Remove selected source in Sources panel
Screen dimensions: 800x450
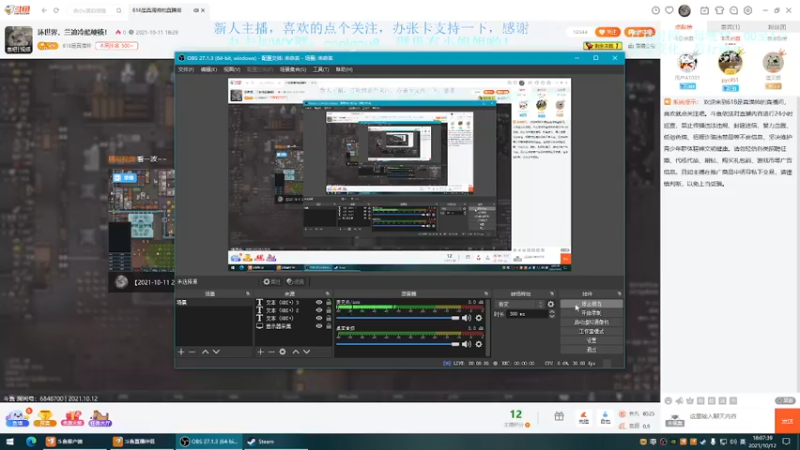271,352
